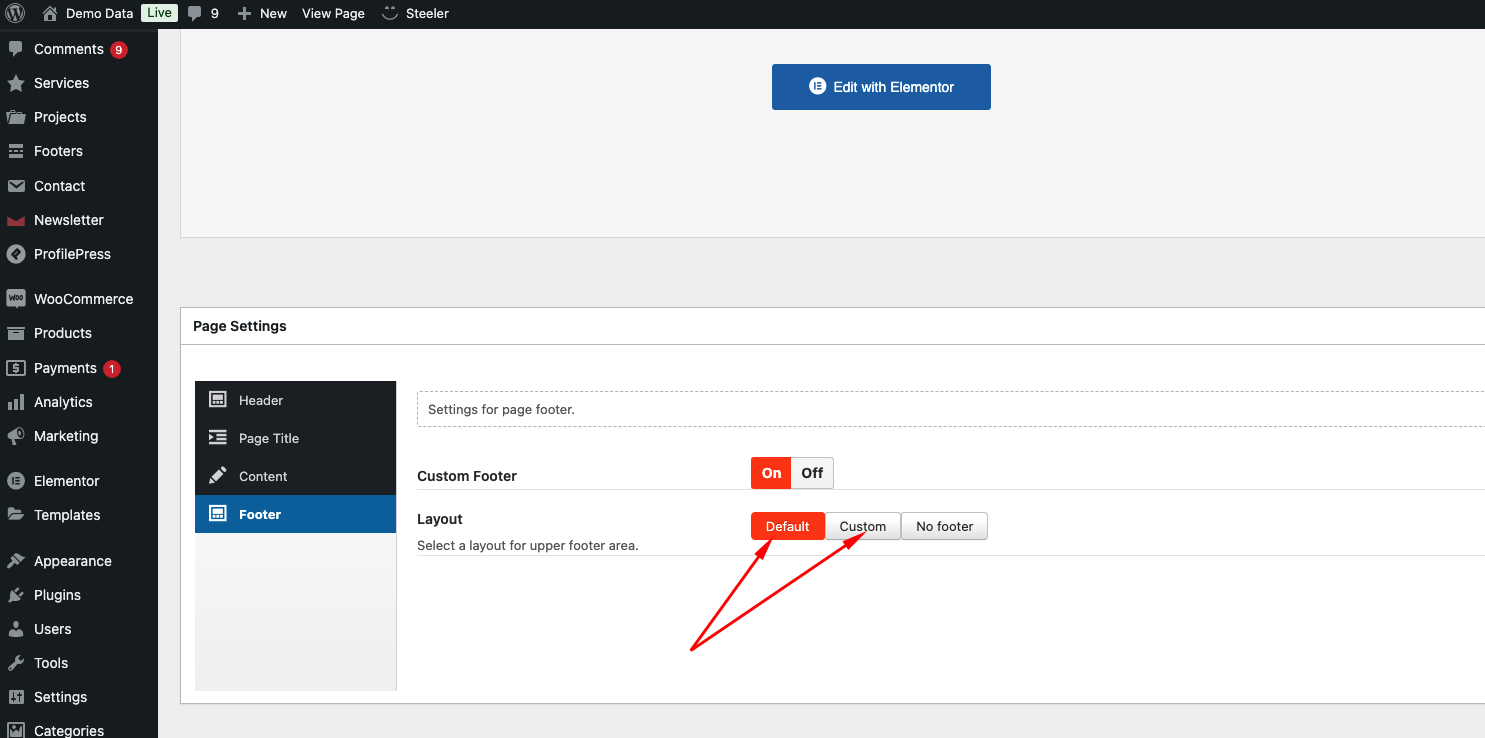Click the Categories sidebar icon

pos(16,730)
